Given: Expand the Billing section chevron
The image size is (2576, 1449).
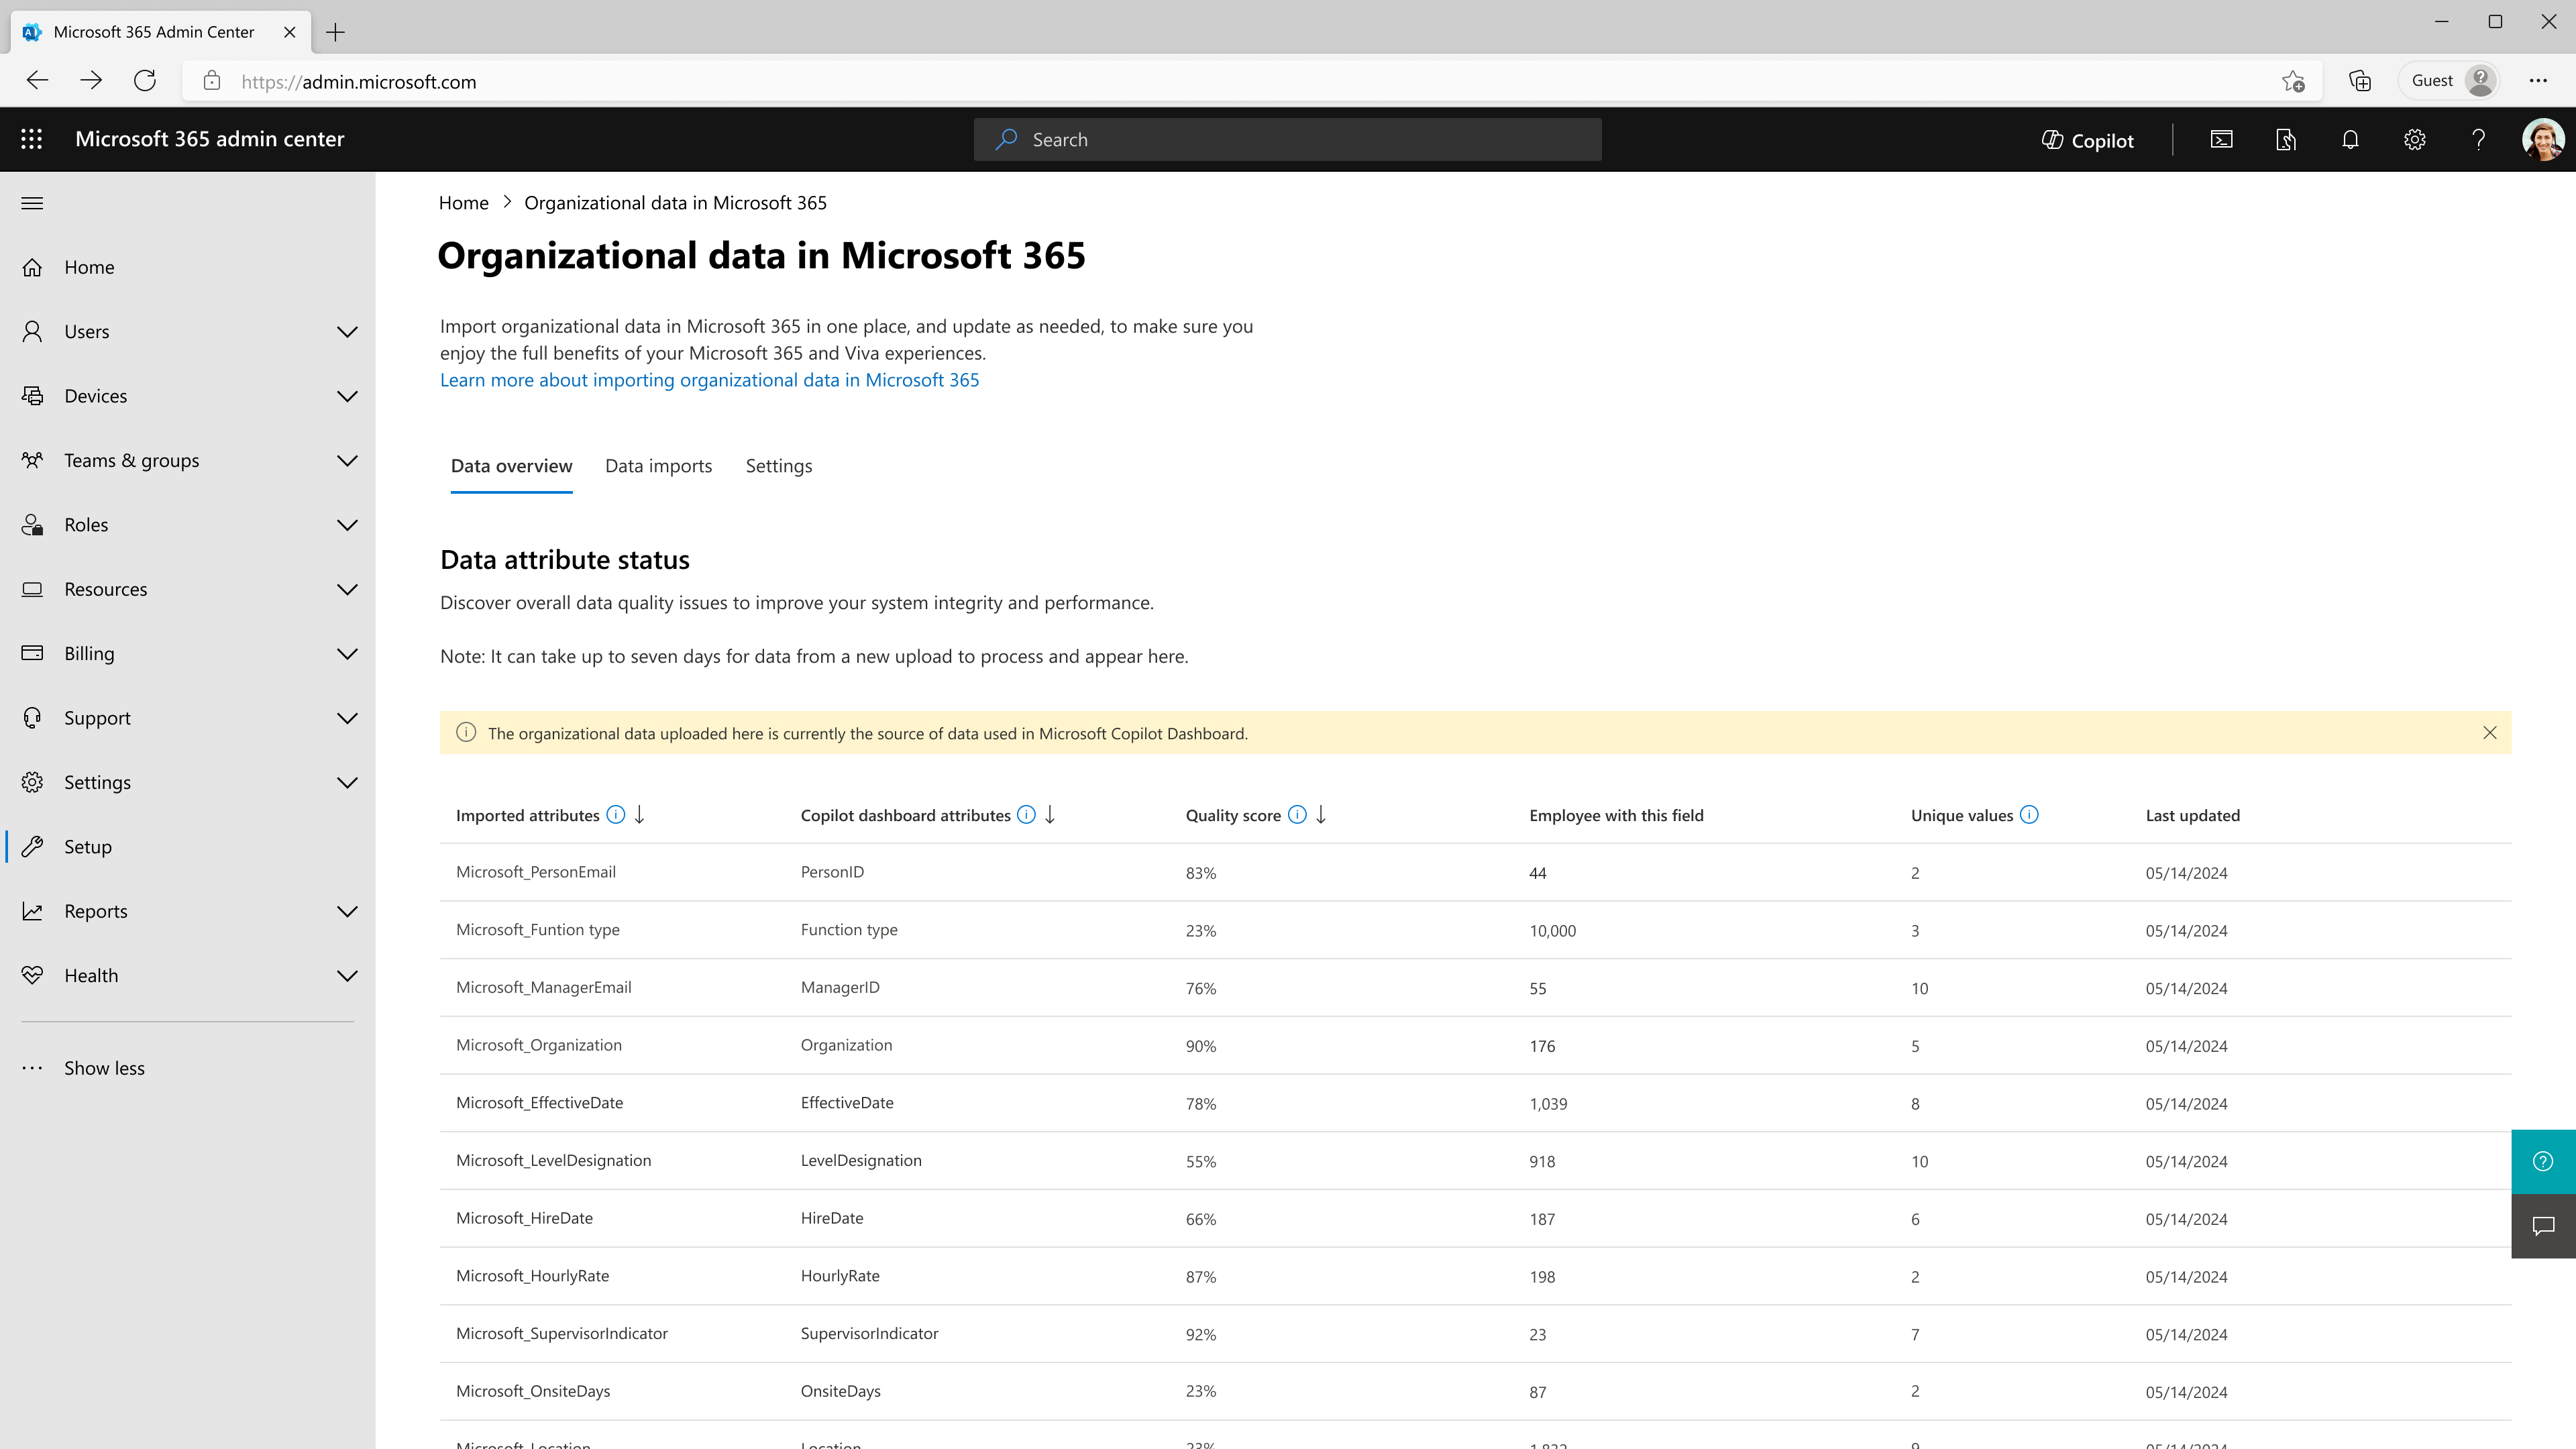Looking at the screenshot, I should [347, 654].
